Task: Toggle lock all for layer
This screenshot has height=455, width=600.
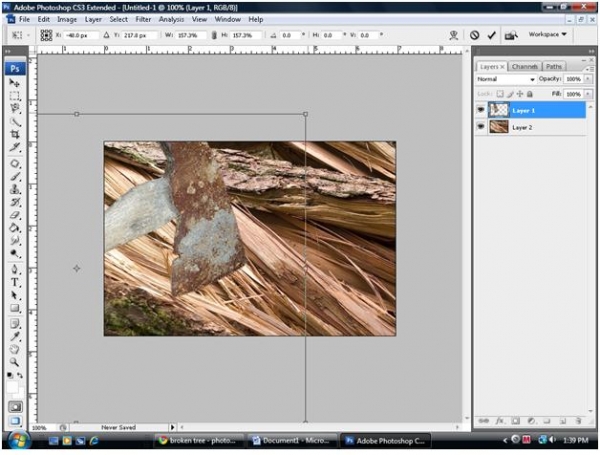Action: point(530,94)
